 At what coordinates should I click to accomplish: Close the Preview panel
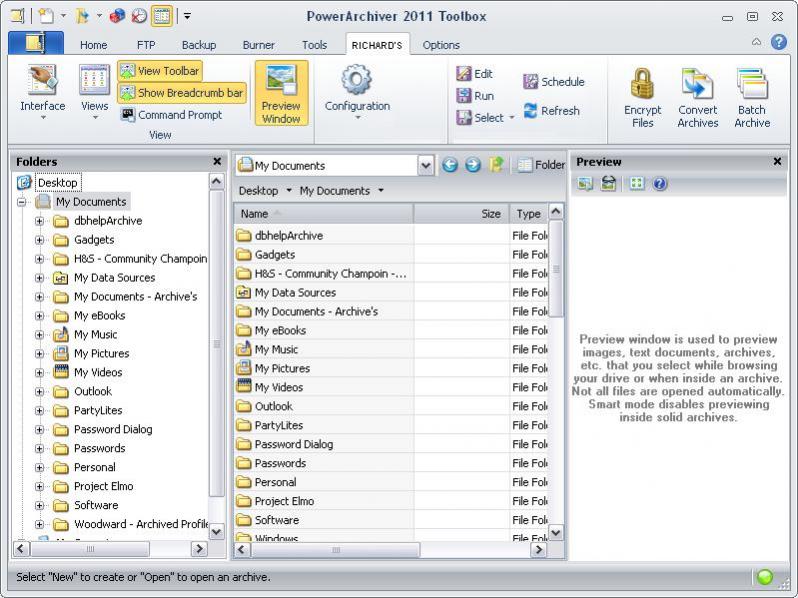coord(777,161)
